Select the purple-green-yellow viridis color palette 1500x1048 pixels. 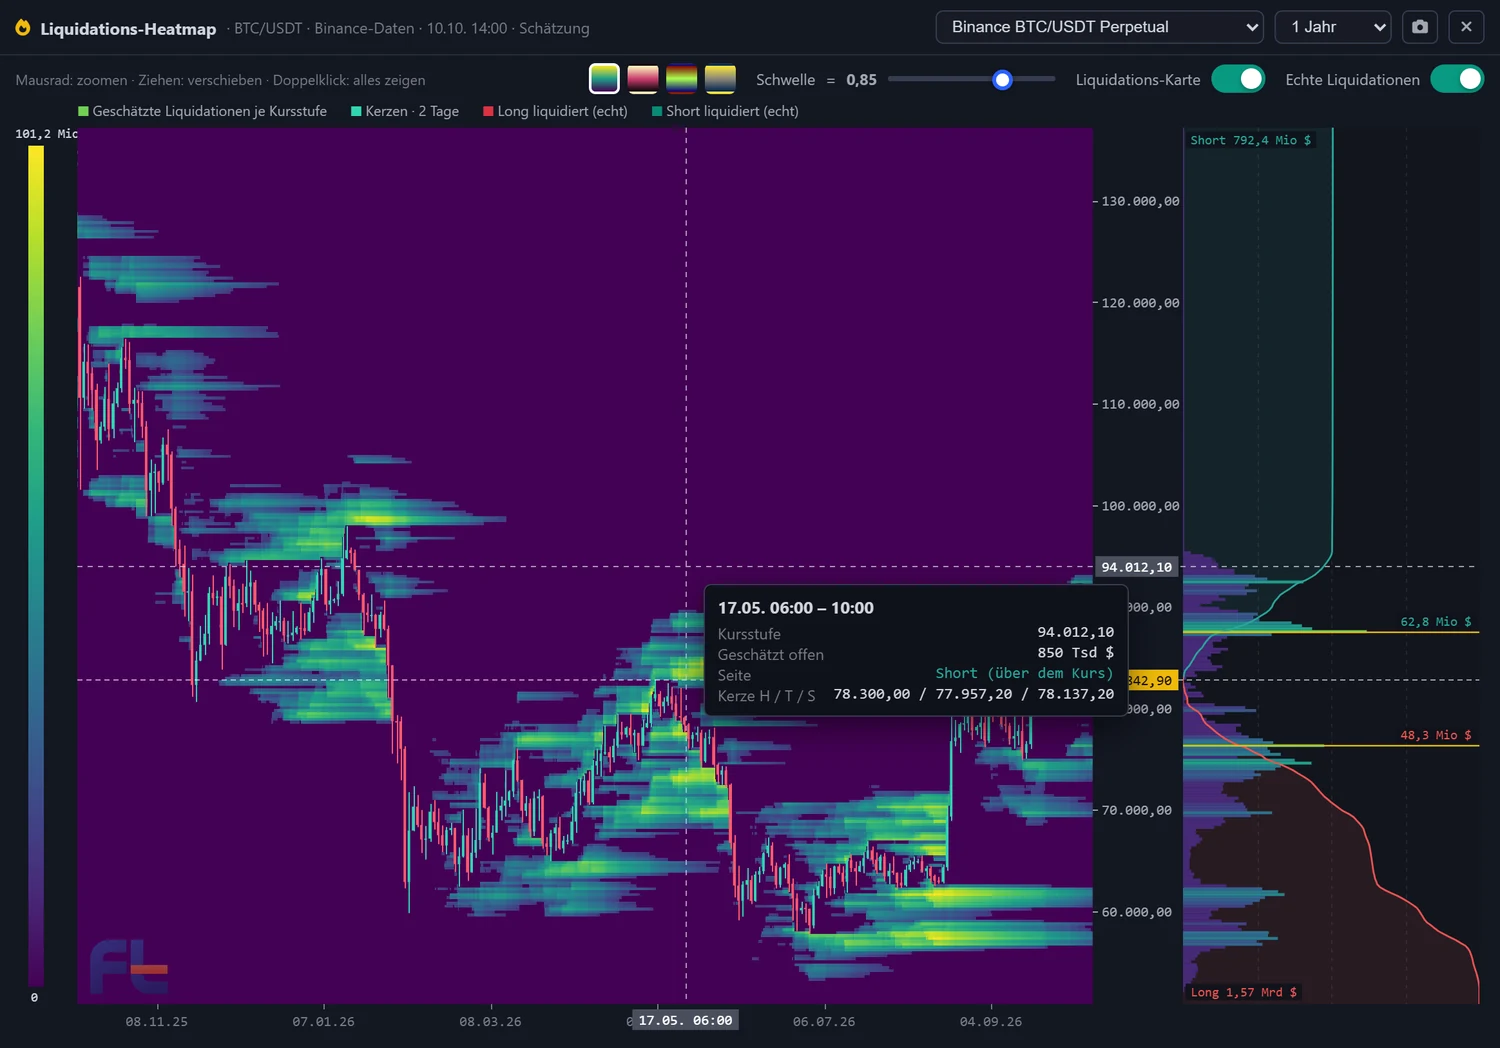click(x=604, y=79)
